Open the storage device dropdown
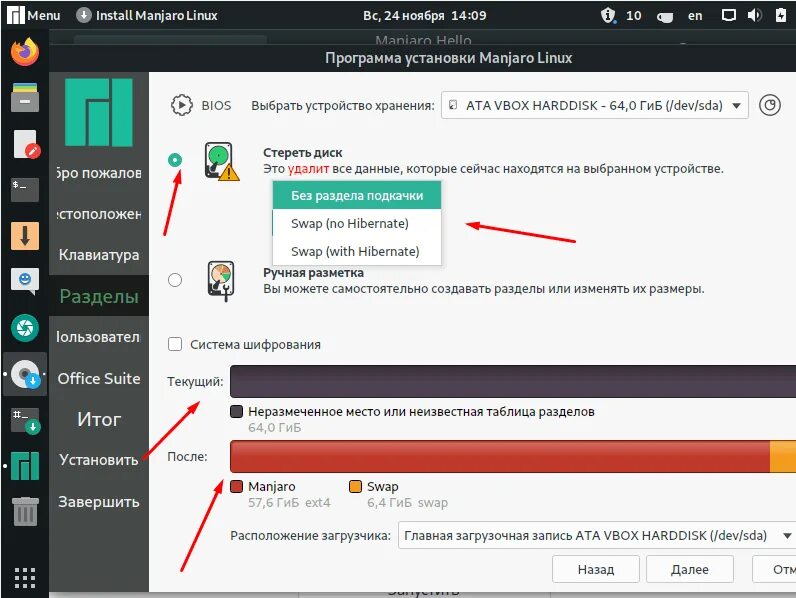This screenshot has height=598, width=796. [594, 105]
